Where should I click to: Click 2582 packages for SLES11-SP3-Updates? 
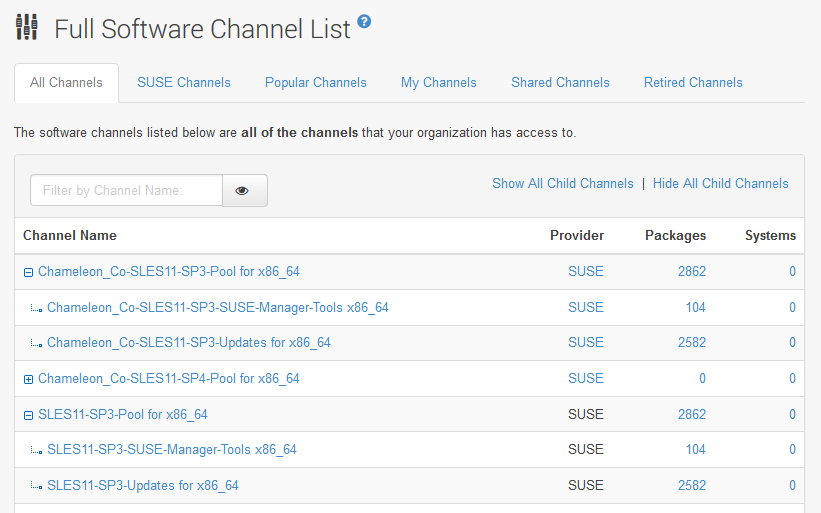(x=692, y=486)
